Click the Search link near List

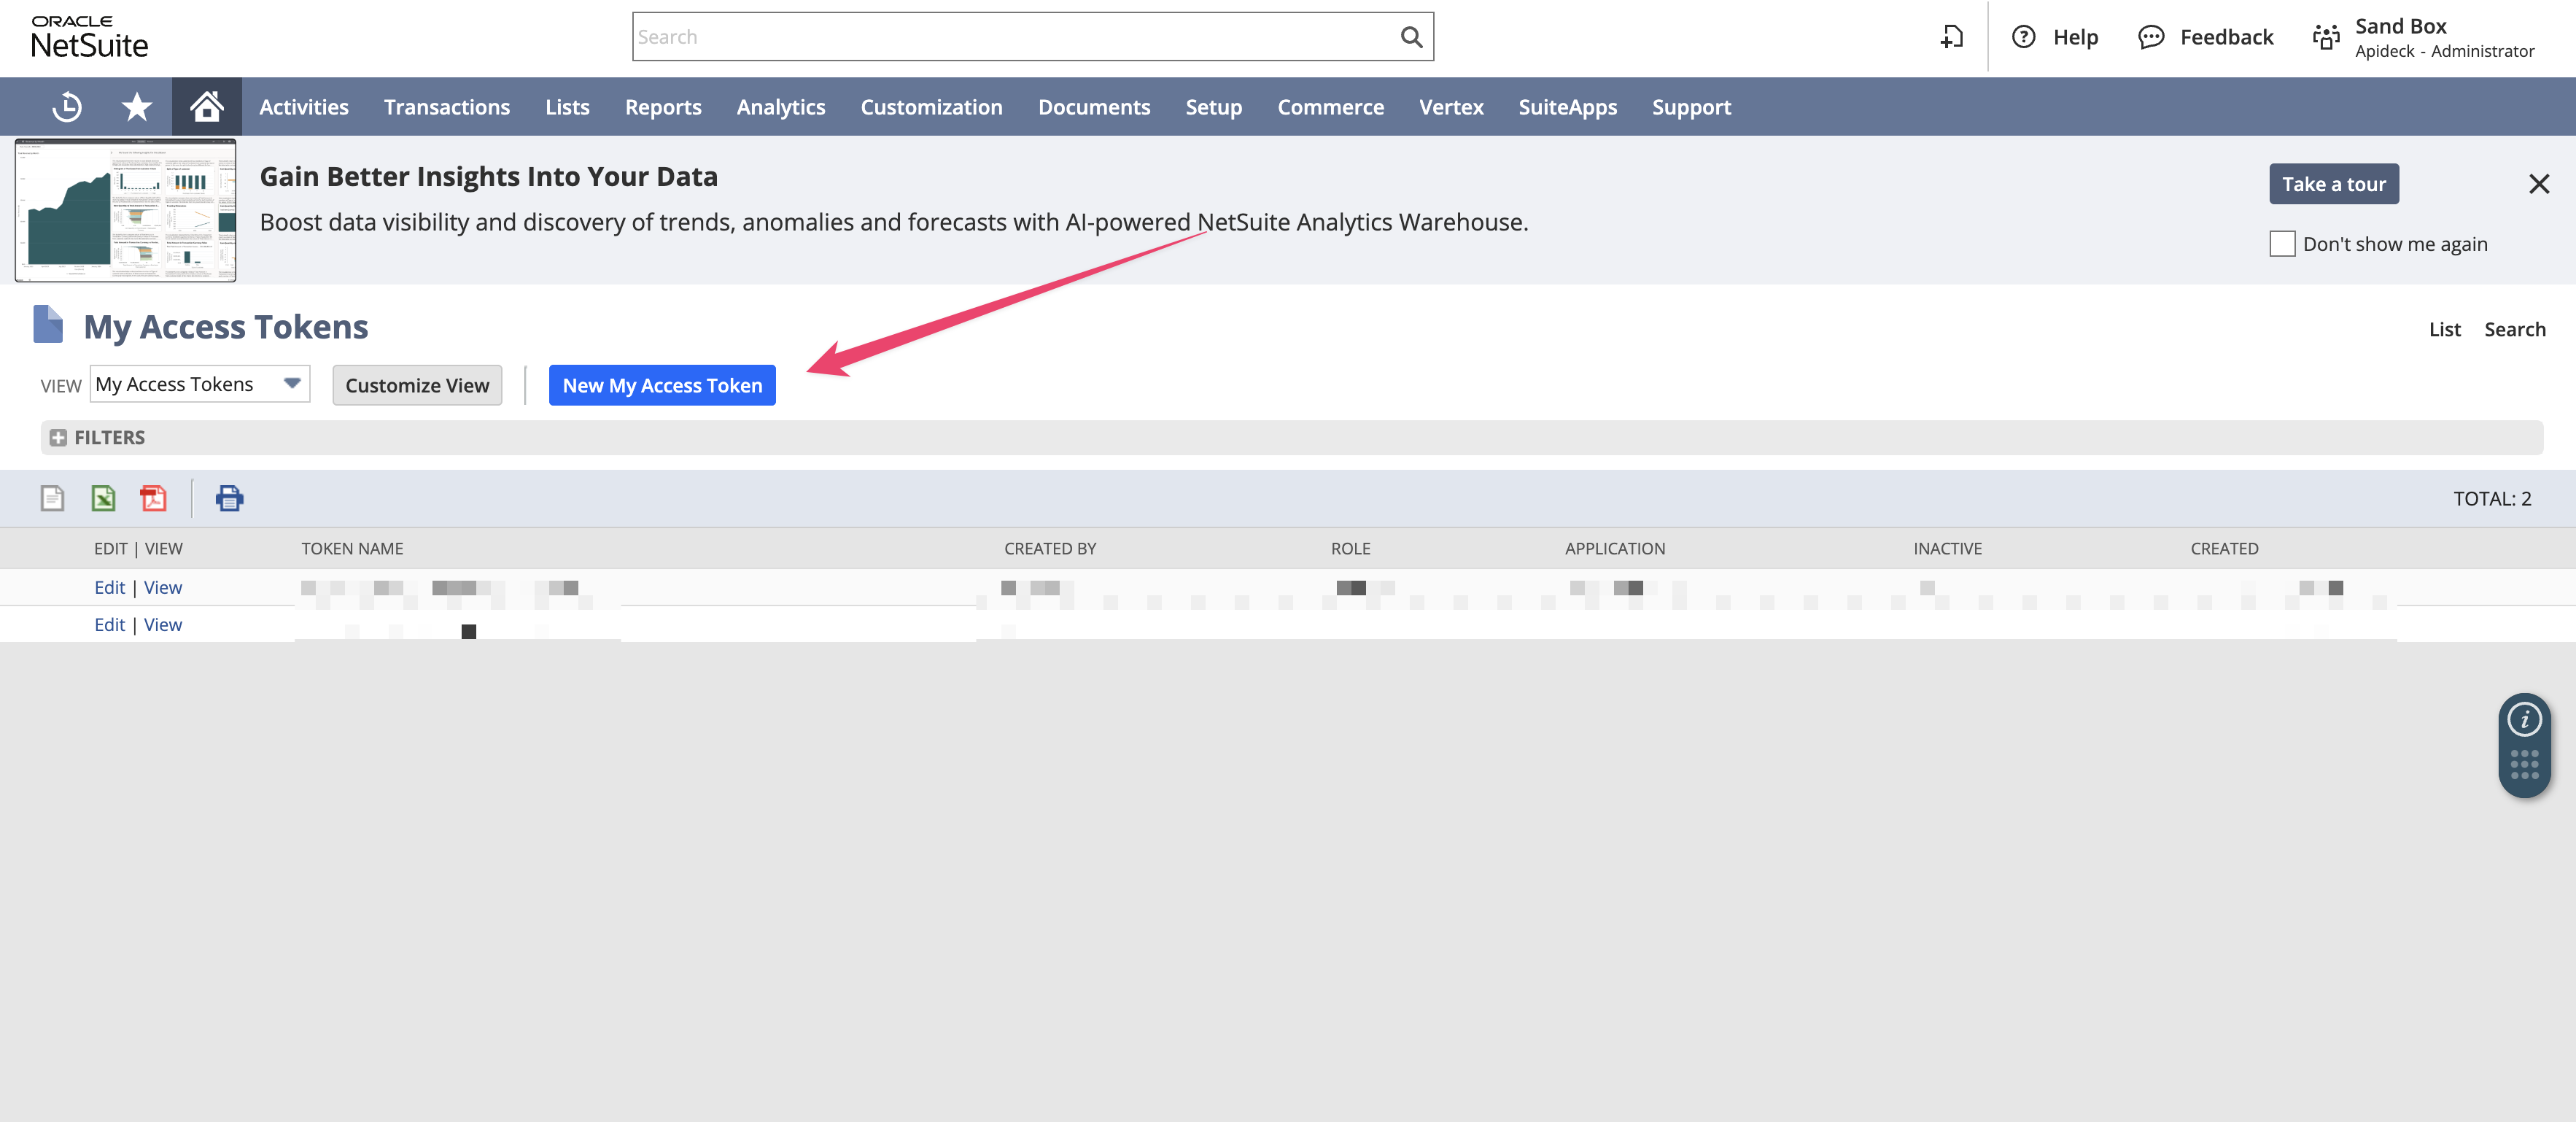coord(2514,329)
